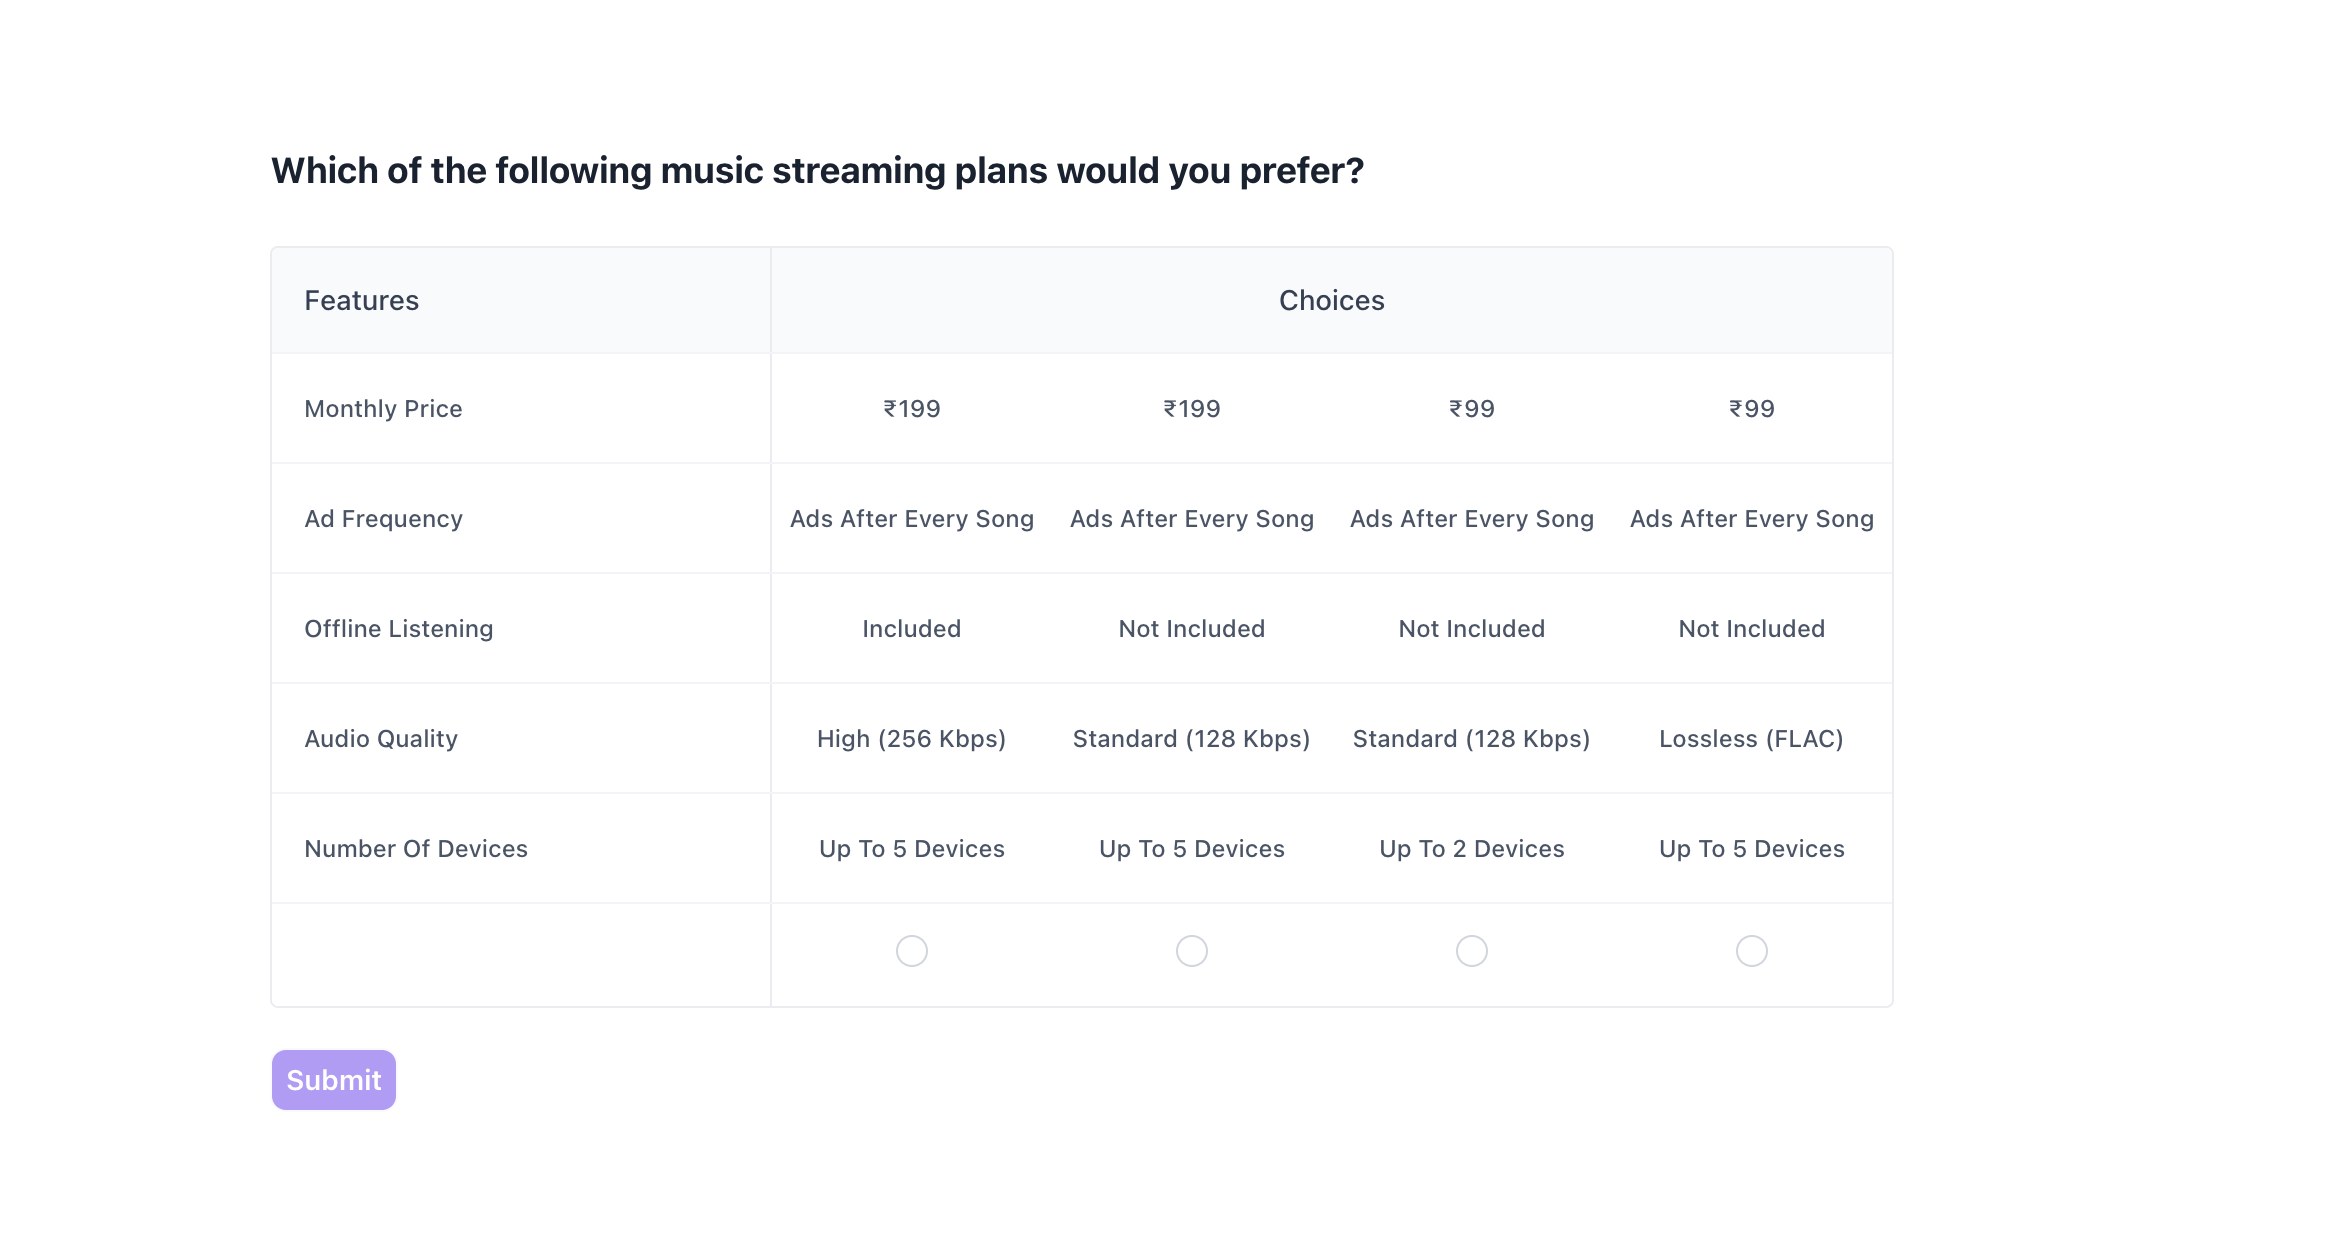Click the Up To 2 Devices cell
This screenshot has width=2348, height=1248.
[x=1471, y=849]
